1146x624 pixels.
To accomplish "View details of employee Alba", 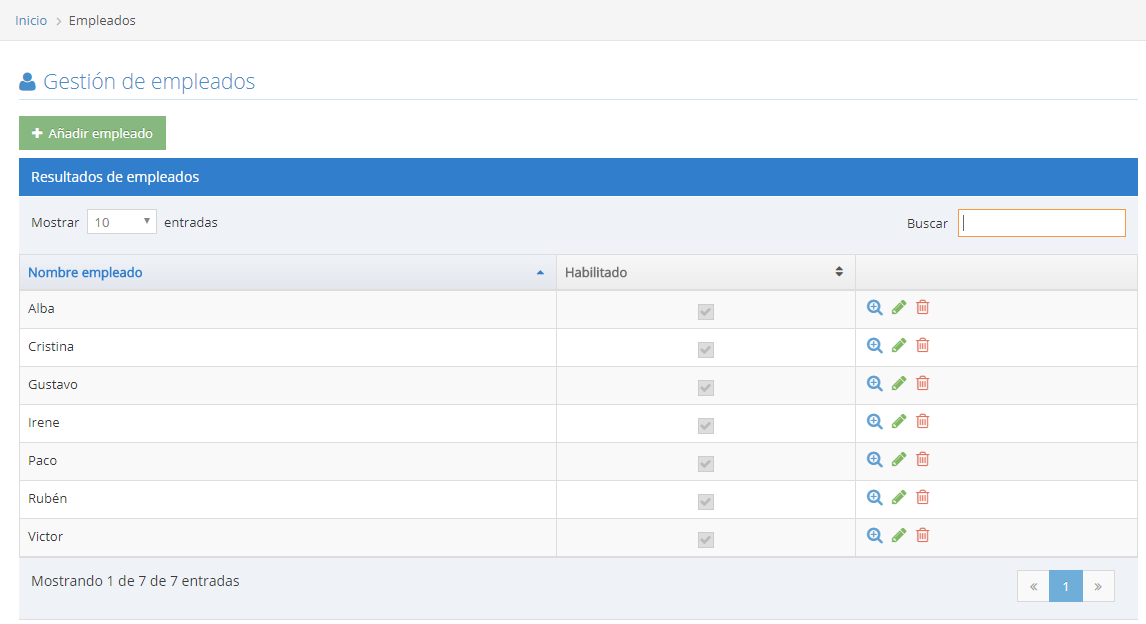I will point(874,307).
